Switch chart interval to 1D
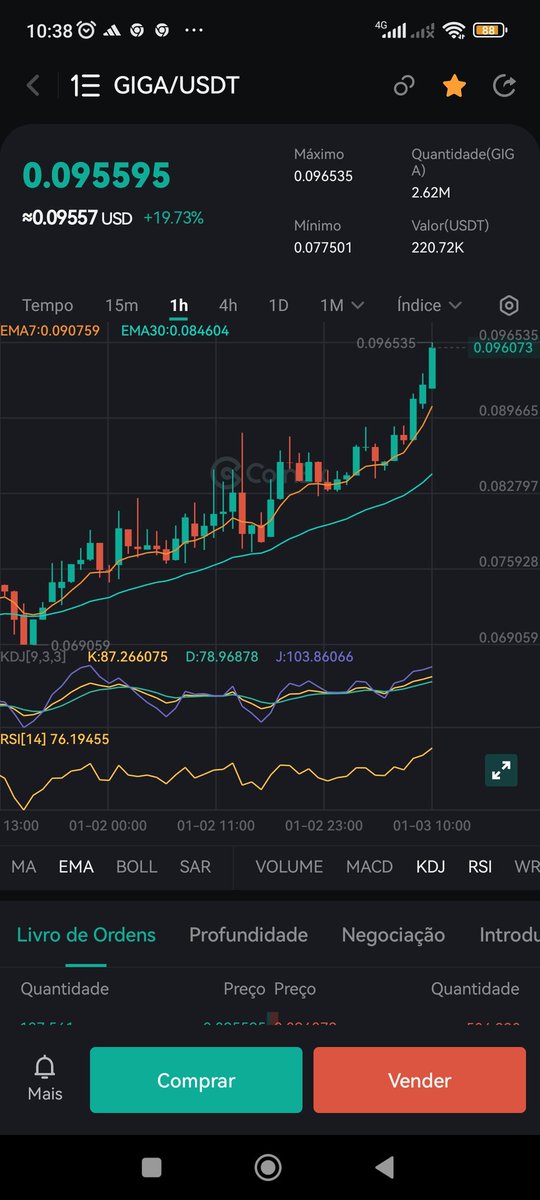Image resolution: width=540 pixels, height=1200 pixels. coord(278,305)
